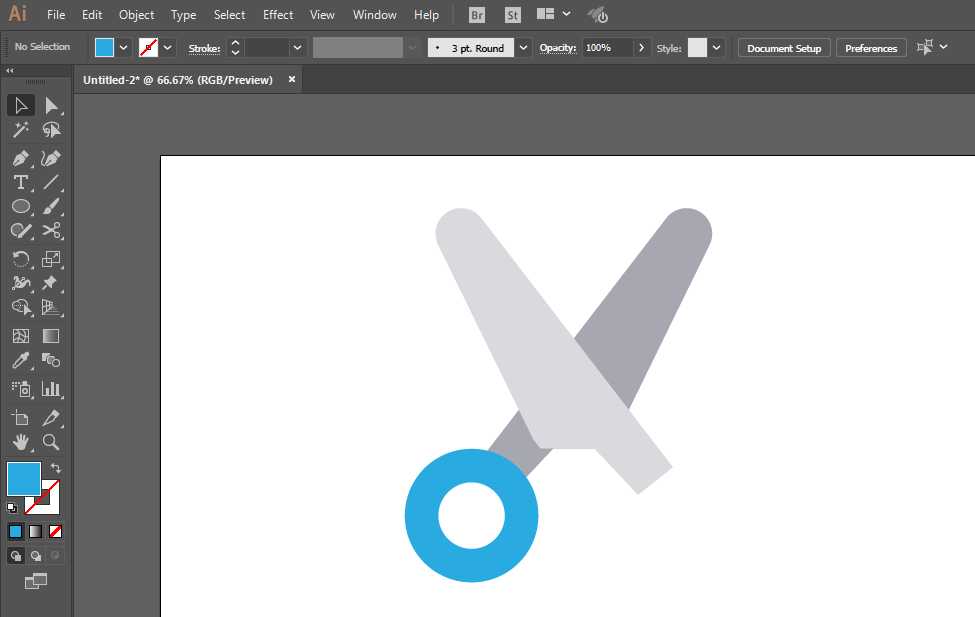Select the Pen tool
Viewport: 975px width, 617px height.
(x=21, y=158)
